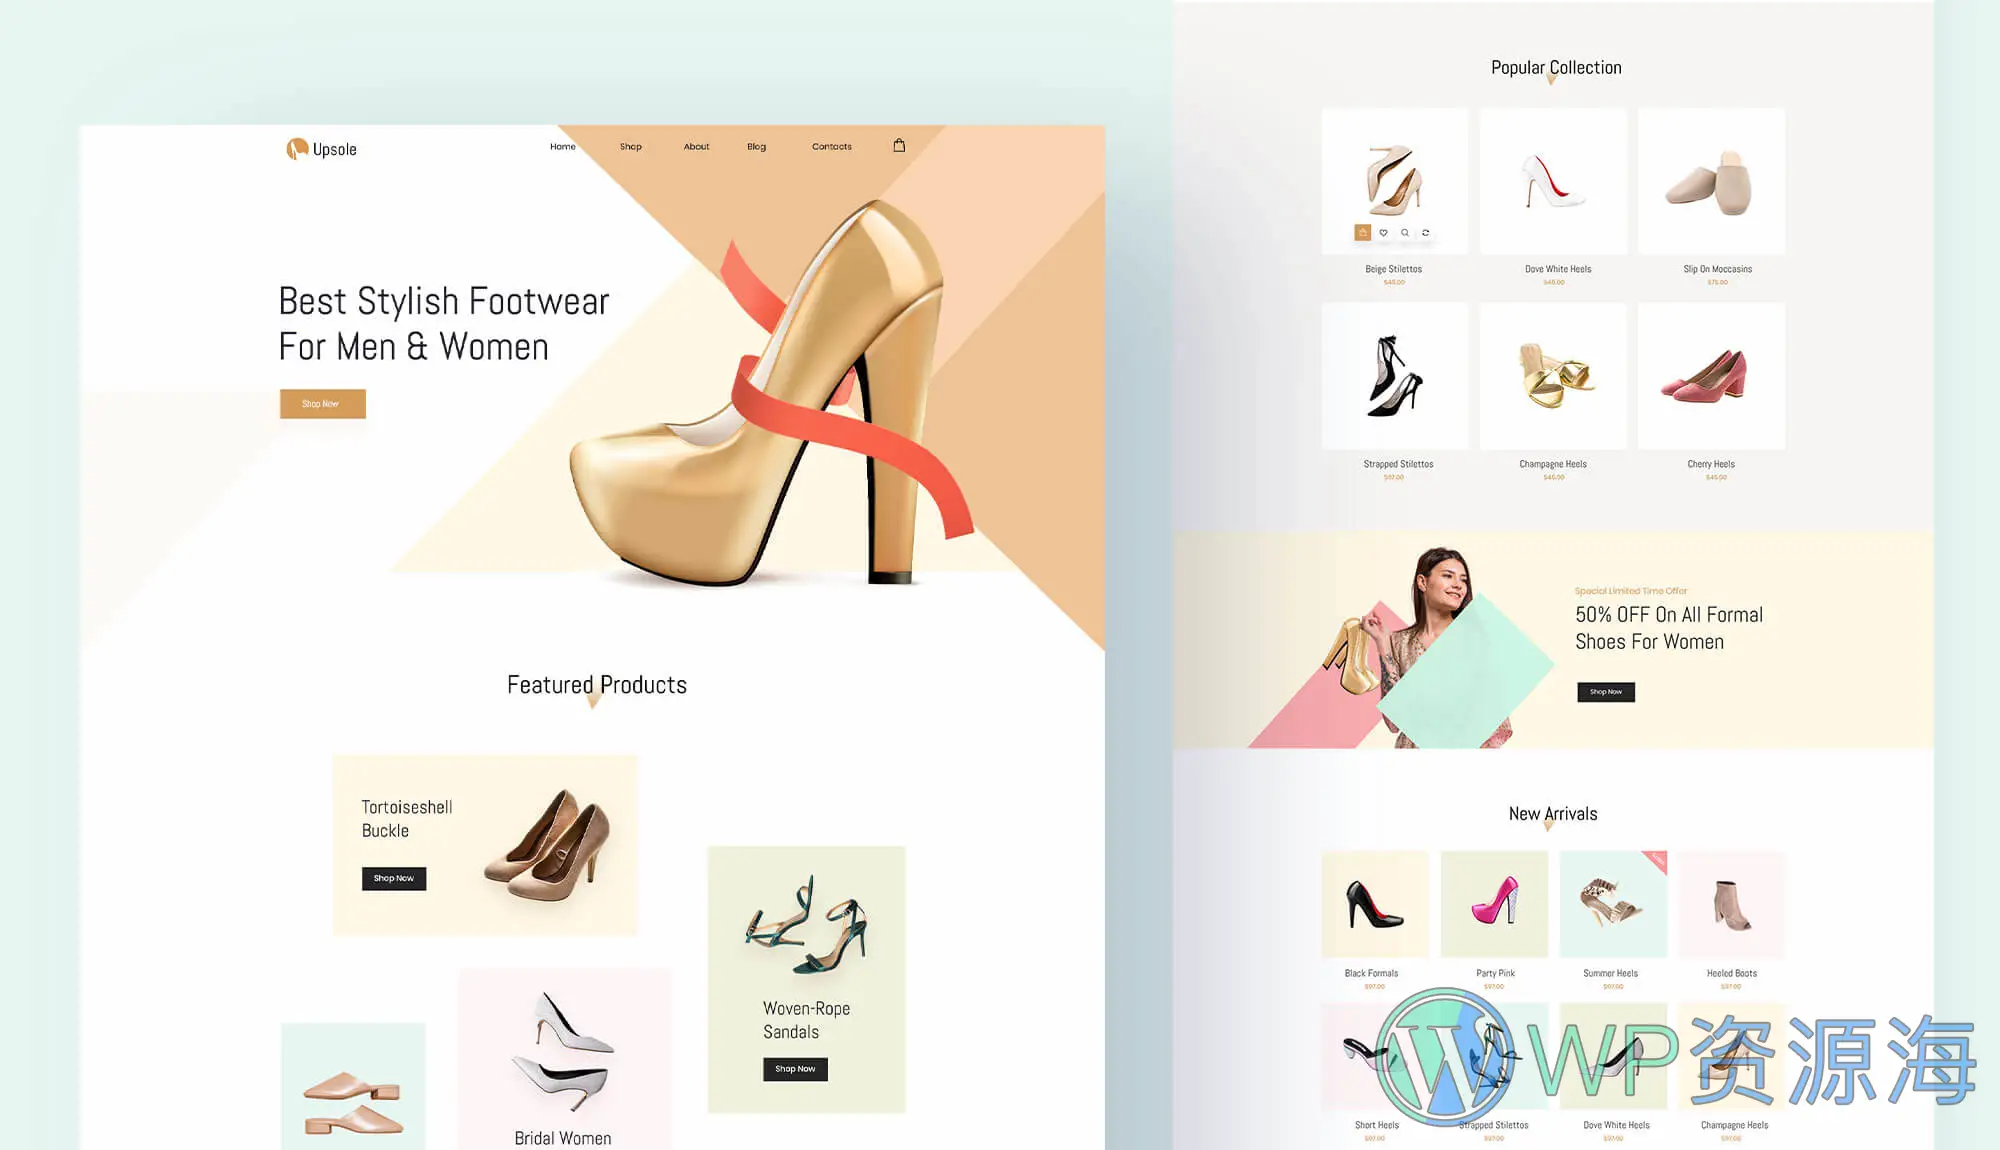Screen dimensions: 2000x1150
Task: Open the Blog menu item
Action: pos(757,146)
